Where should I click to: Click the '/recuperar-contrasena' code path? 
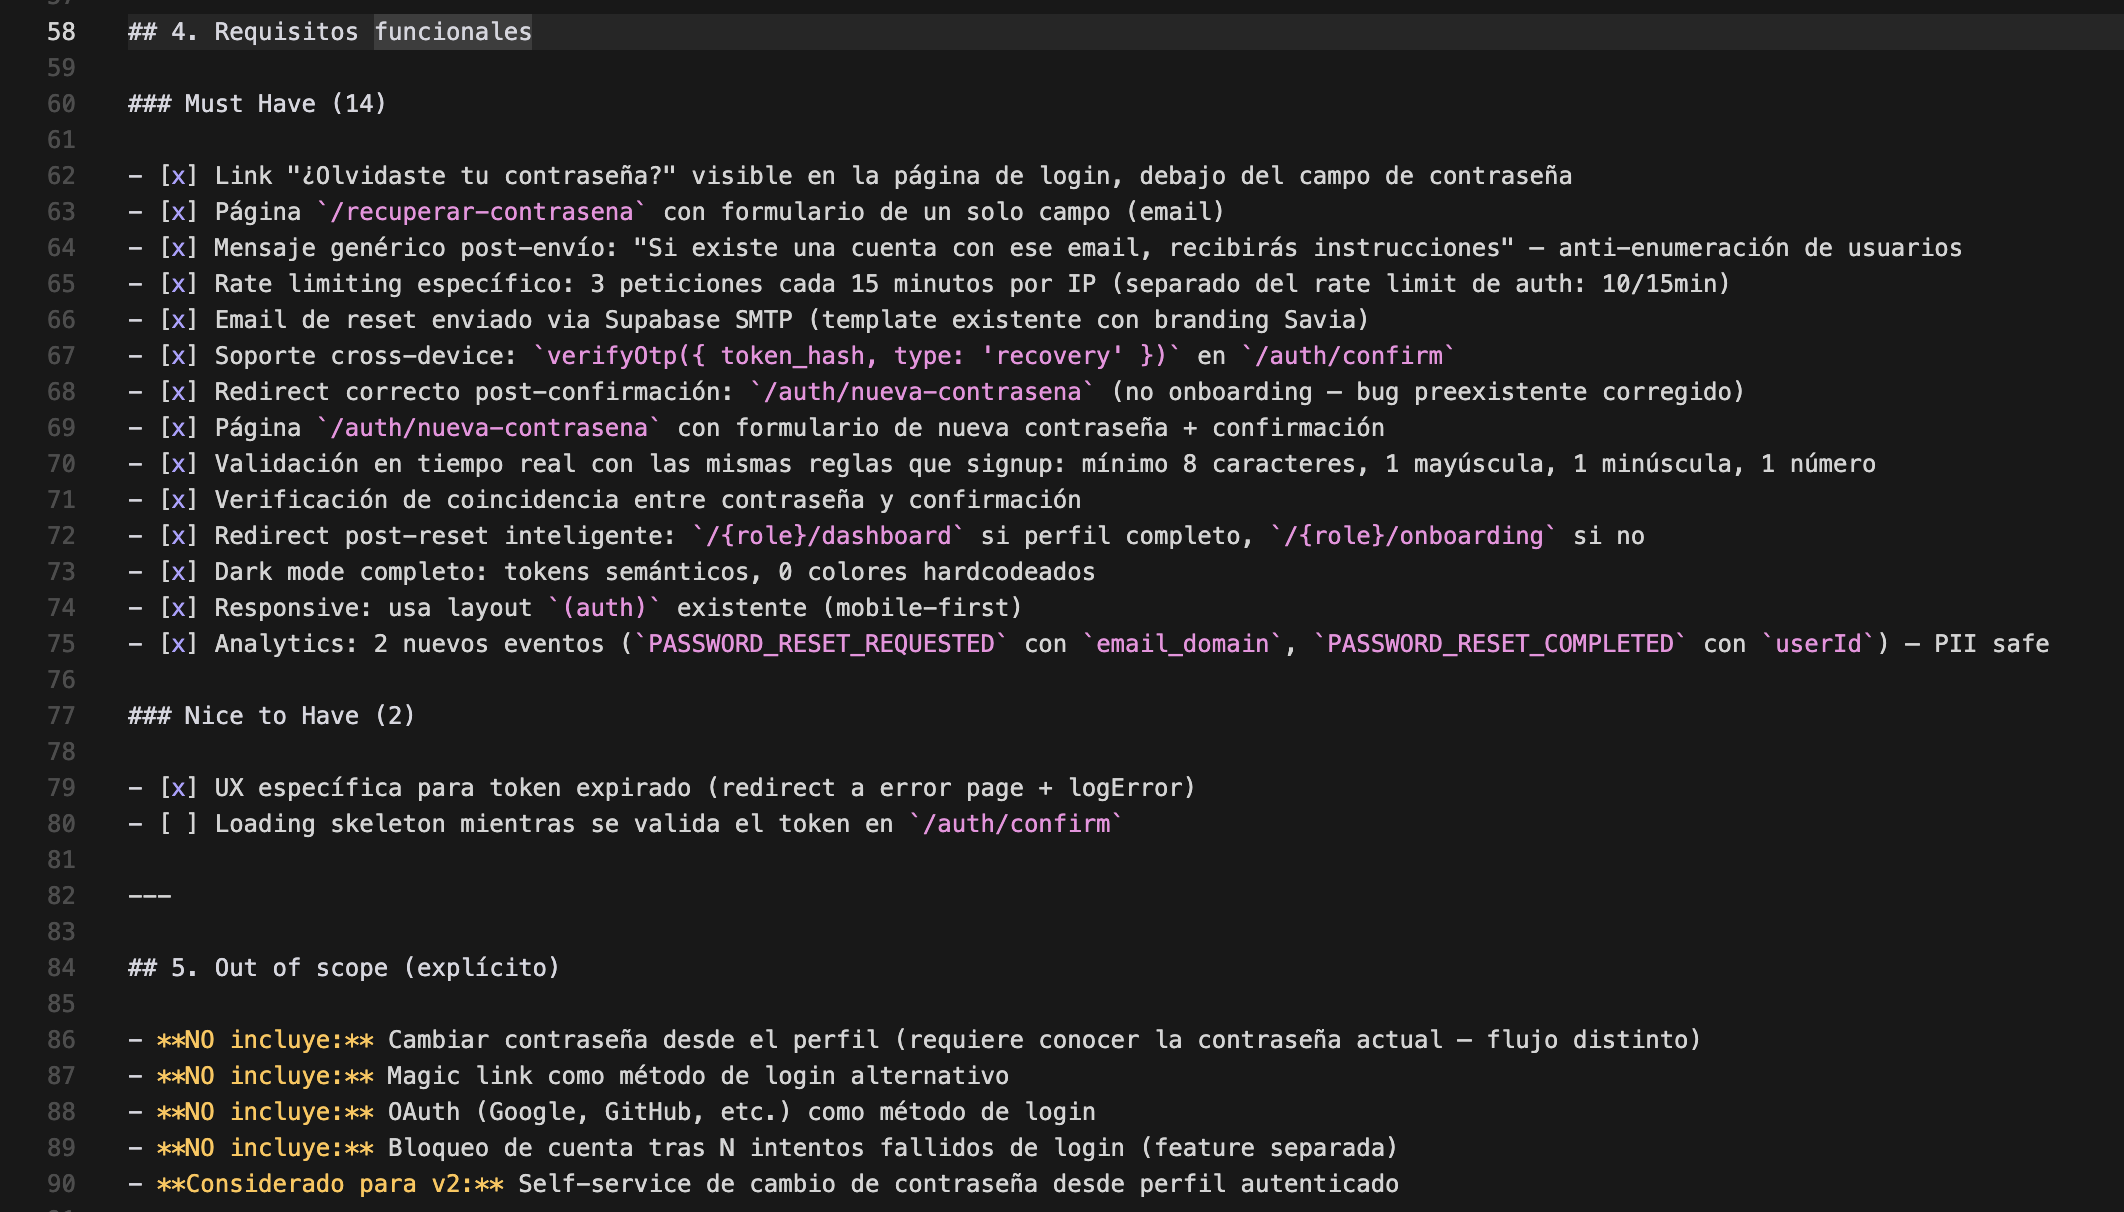[x=482, y=212]
